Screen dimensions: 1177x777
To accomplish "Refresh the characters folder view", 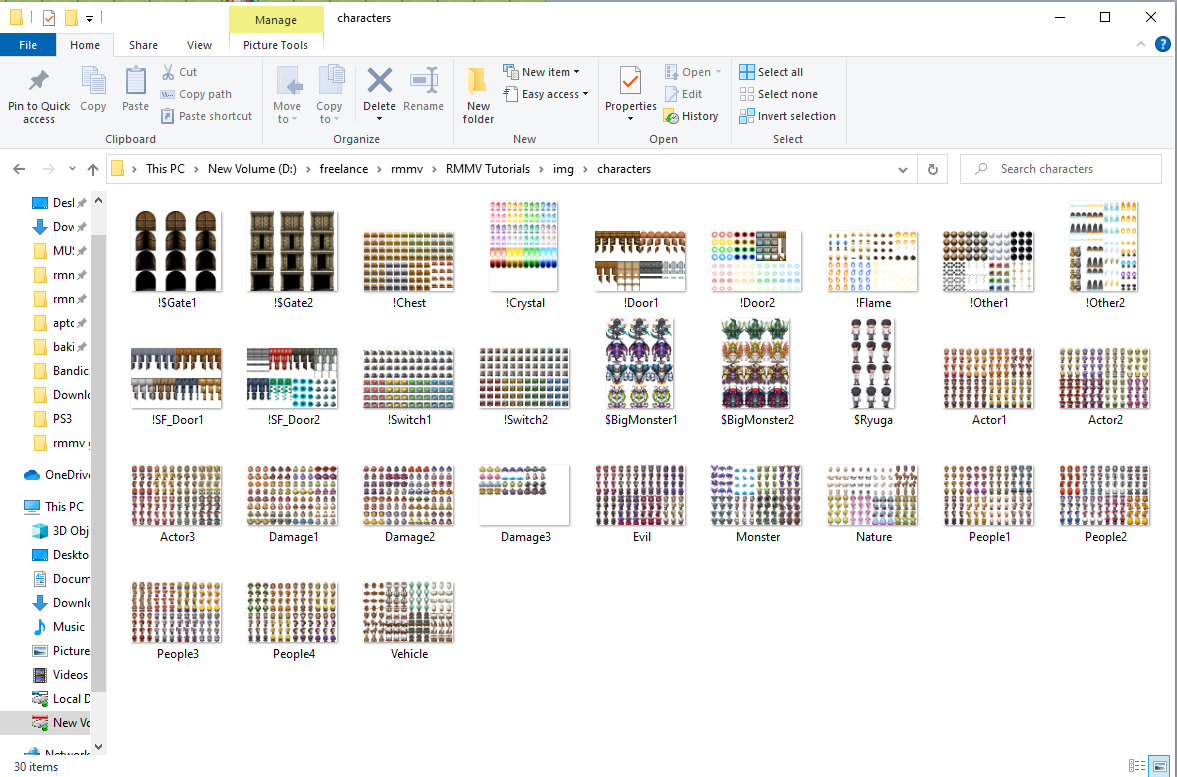I will coord(932,170).
